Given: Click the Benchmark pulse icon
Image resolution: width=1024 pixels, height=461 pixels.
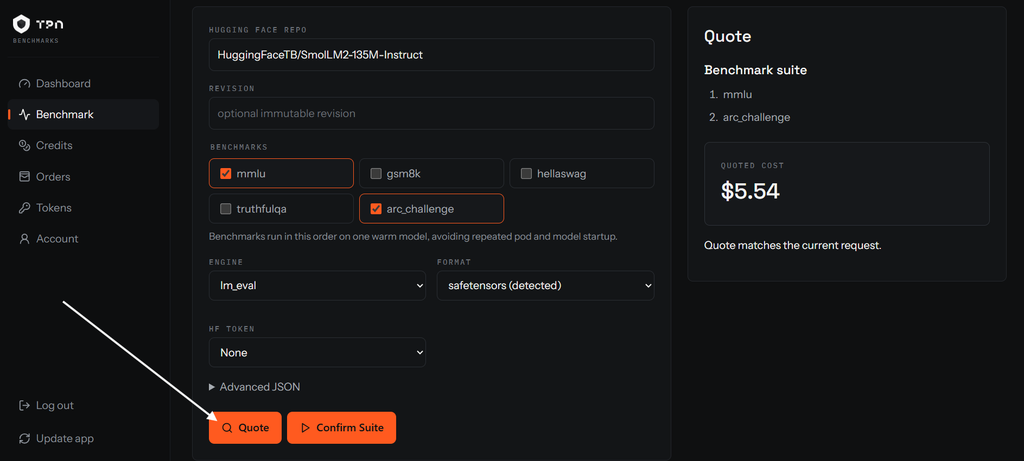Looking at the screenshot, I should [x=25, y=115].
